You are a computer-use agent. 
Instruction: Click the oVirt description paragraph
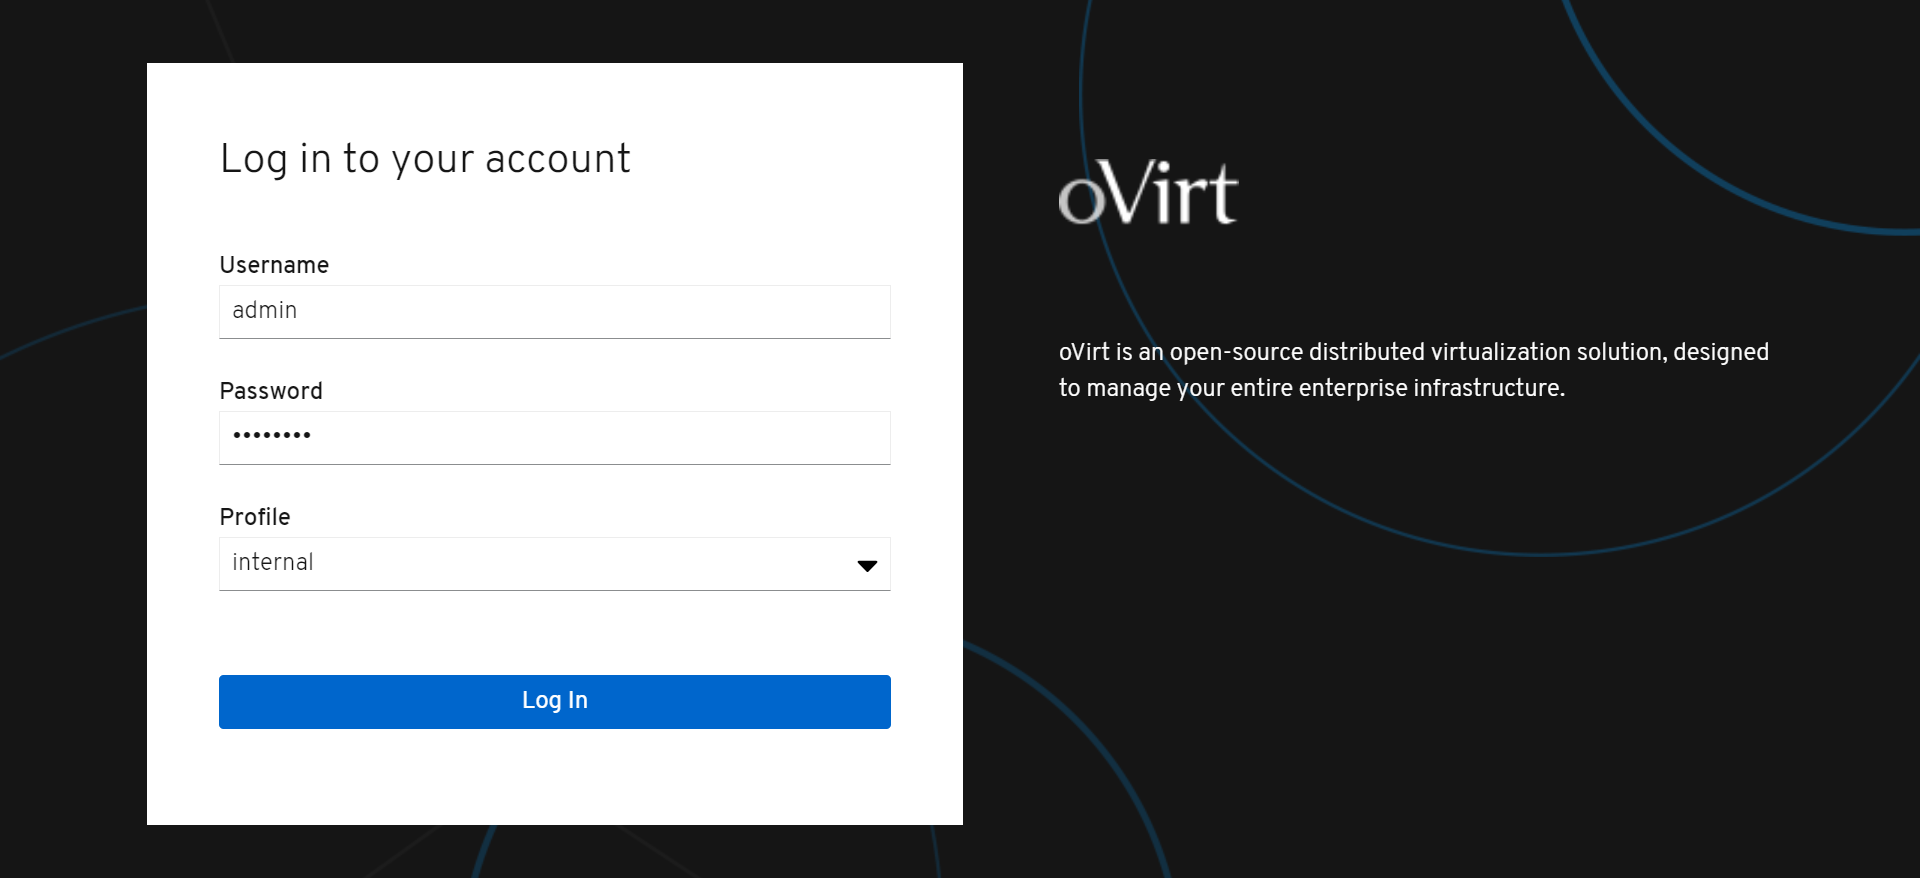[x=1413, y=370]
